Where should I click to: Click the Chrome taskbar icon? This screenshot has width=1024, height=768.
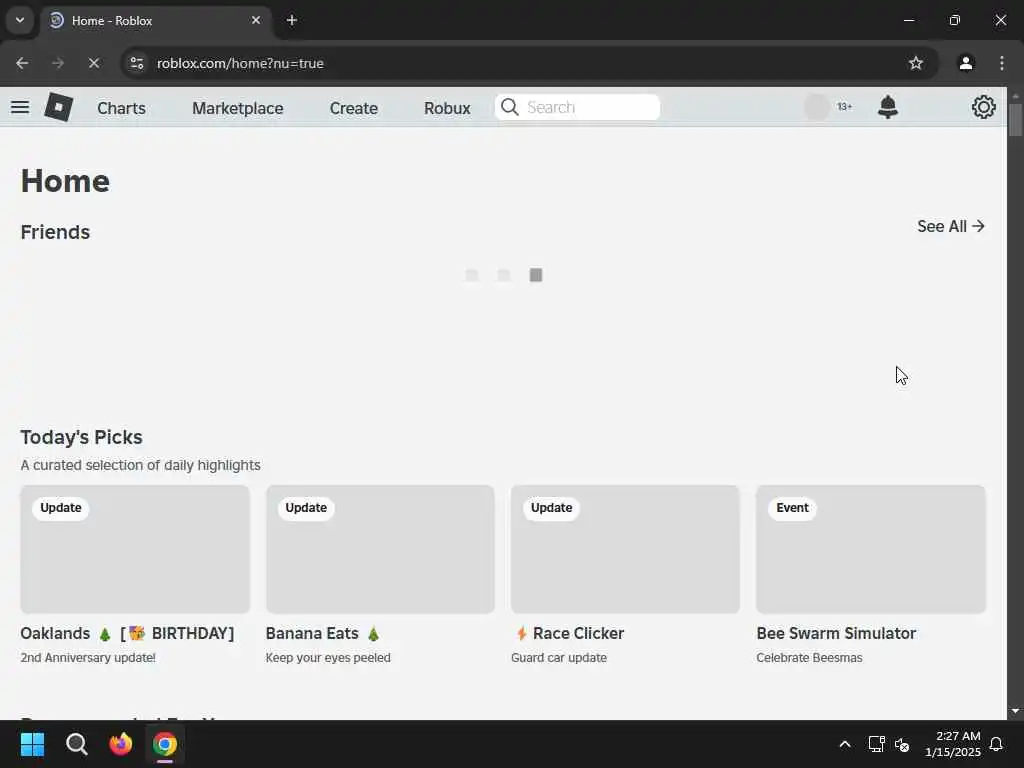click(x=165, y=744)
